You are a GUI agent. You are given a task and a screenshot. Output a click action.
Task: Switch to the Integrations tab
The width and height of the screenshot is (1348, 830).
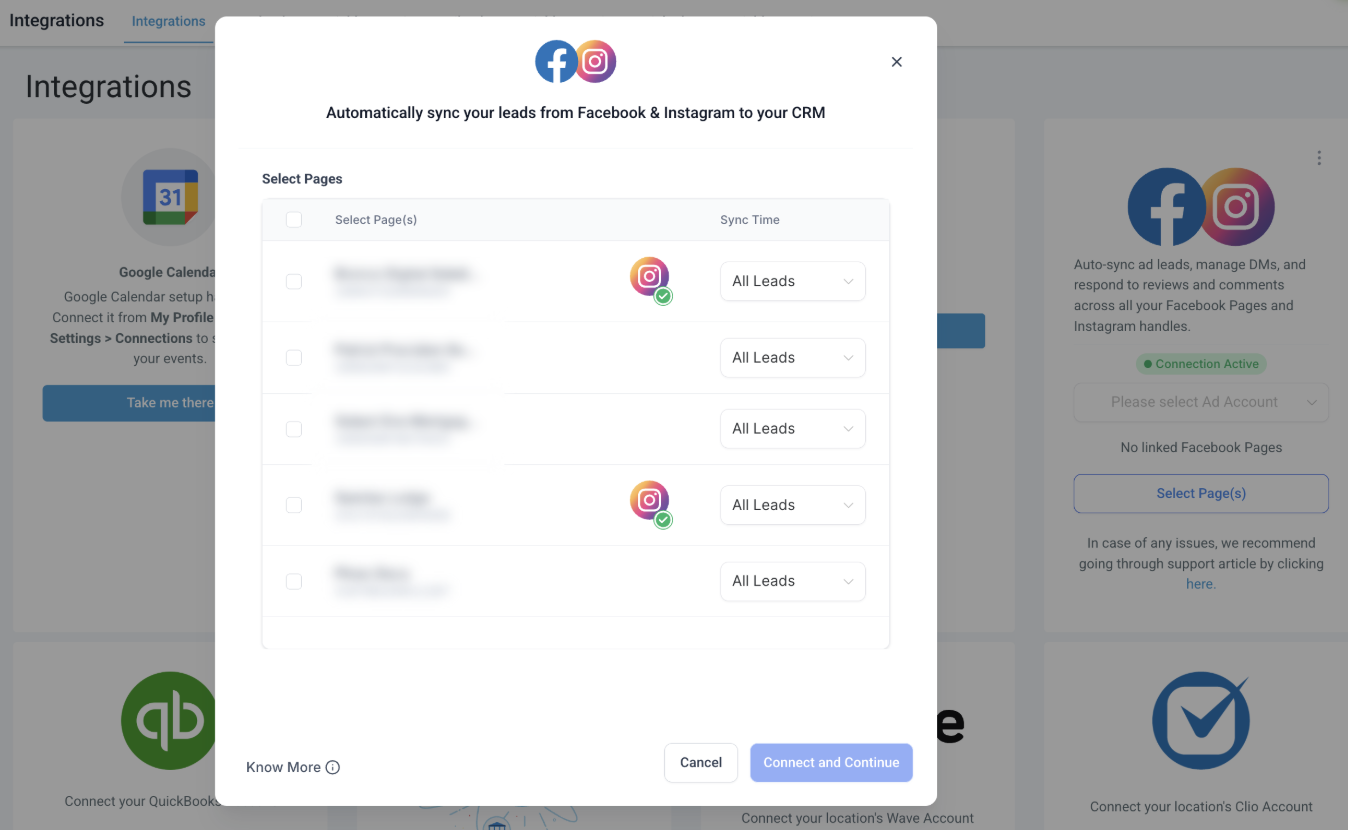[168, 21]
